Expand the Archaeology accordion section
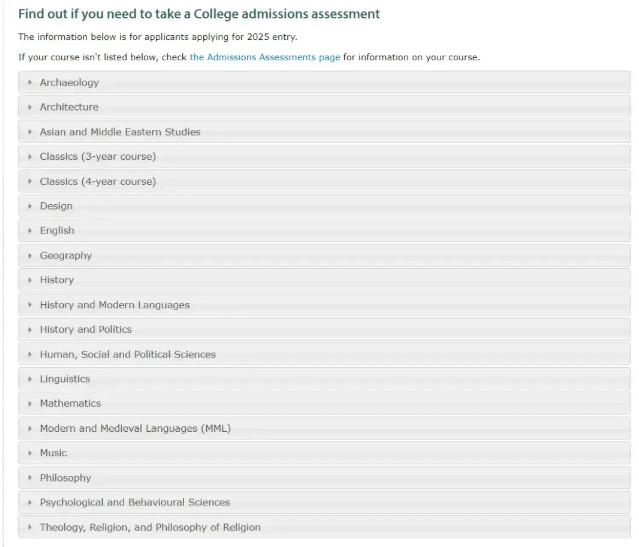This screenshot has height=547, width=639. pyautogui.click(x=324, y=82)
